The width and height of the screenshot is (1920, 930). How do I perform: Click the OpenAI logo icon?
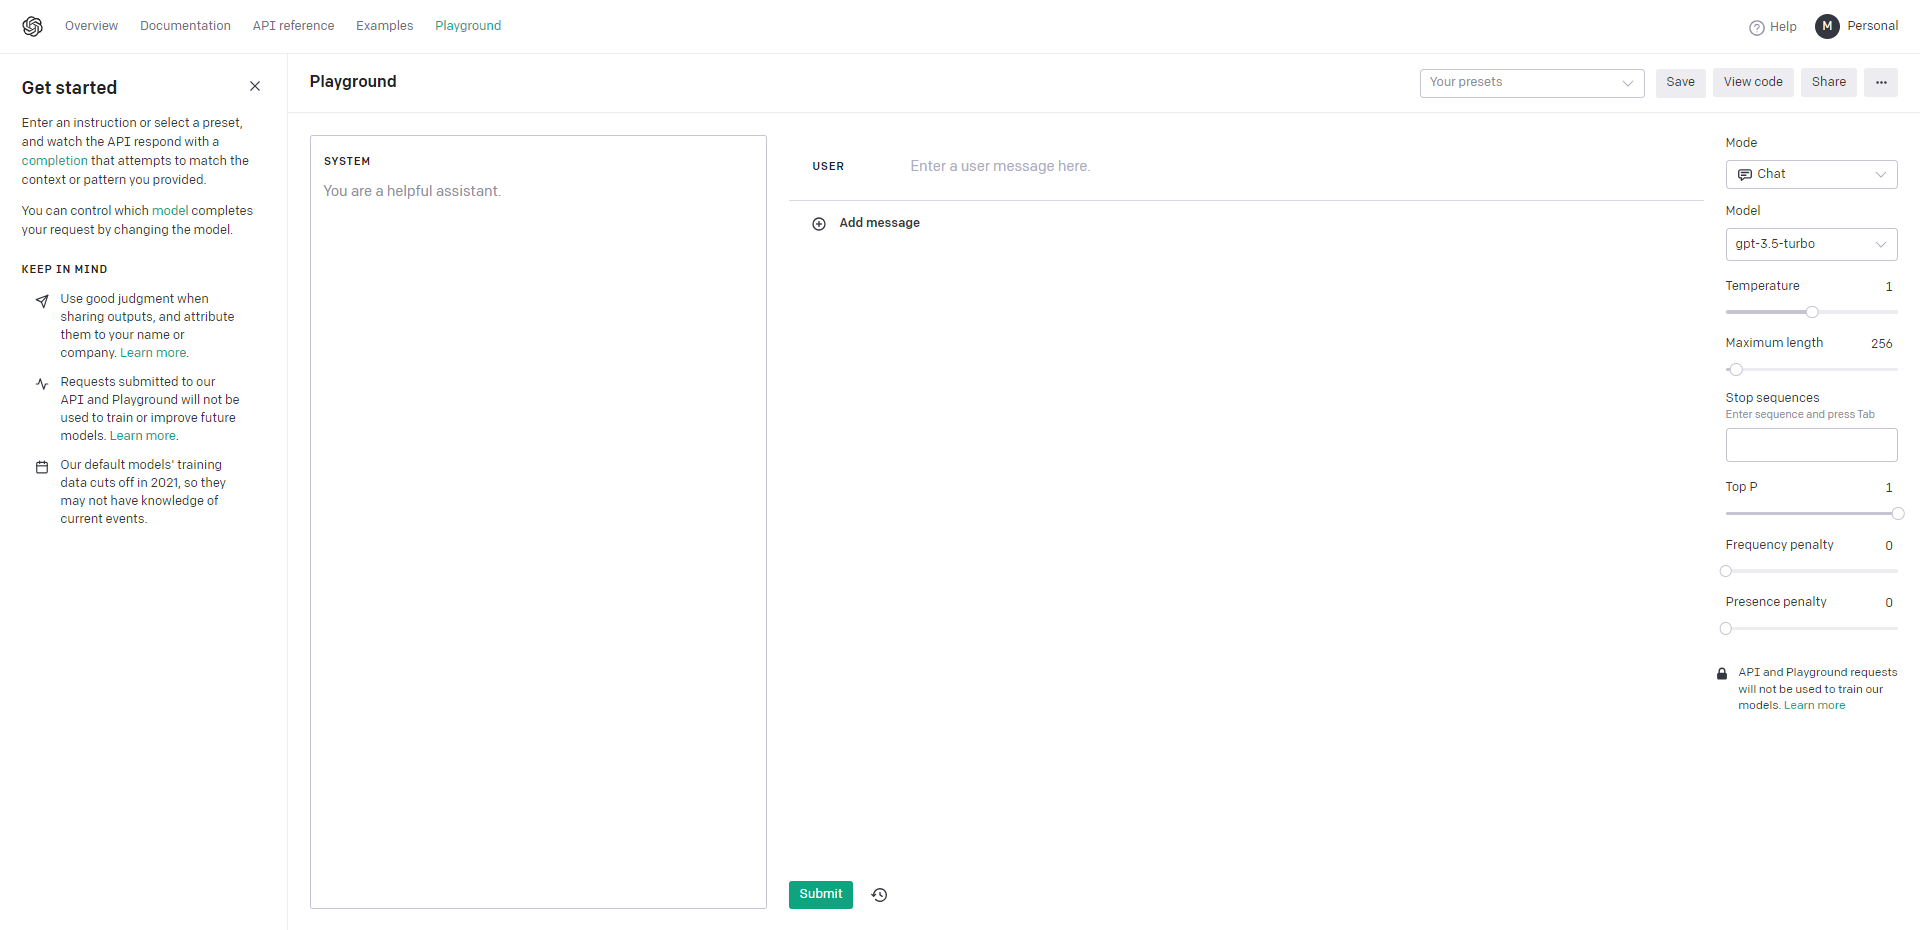[x=33, y=26]
